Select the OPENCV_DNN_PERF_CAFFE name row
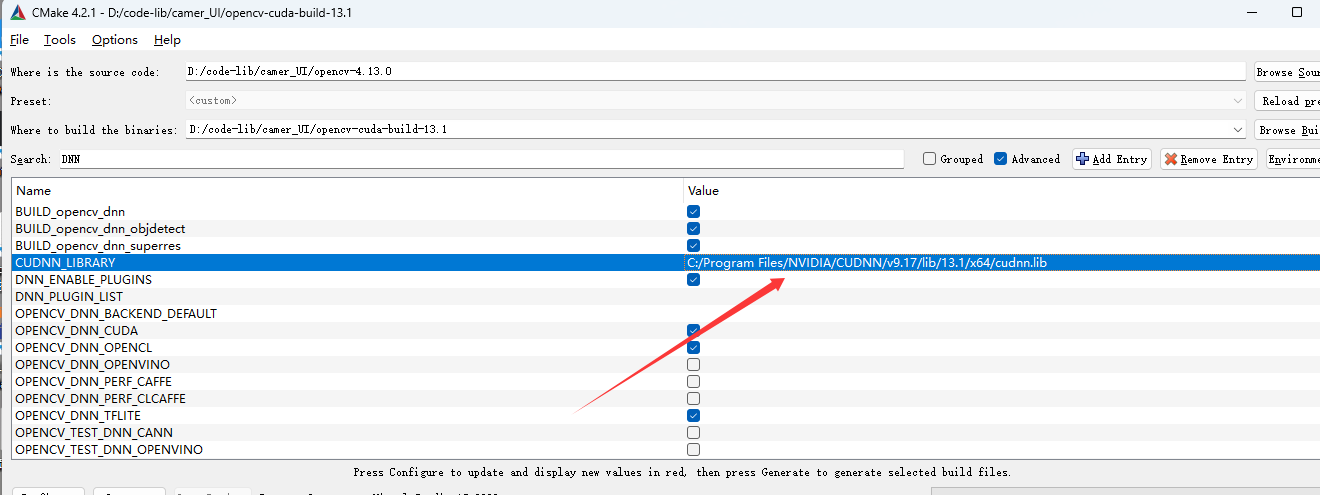This screenshot has width=1320, height=495. click(347, 382)
